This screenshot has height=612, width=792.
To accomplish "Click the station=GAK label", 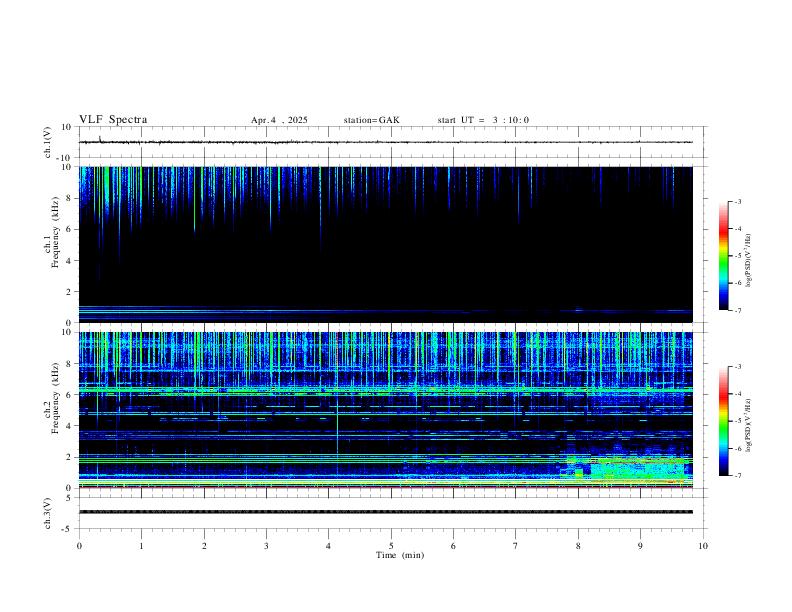I will point(371,120).
